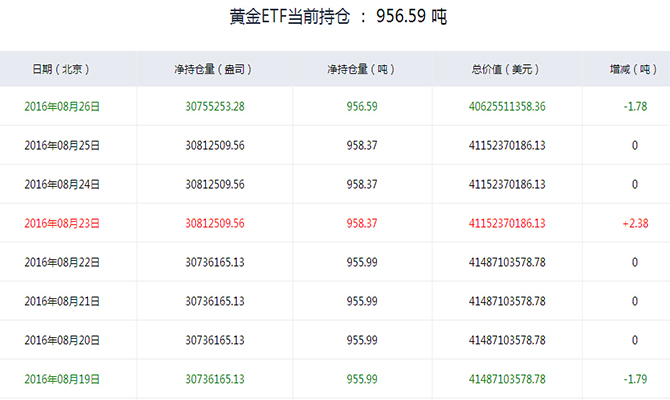Image resolution: width=670 pixels, height=400 pixels.
Task: Click the 40625511358.36 total value cell
Action: 507,106
